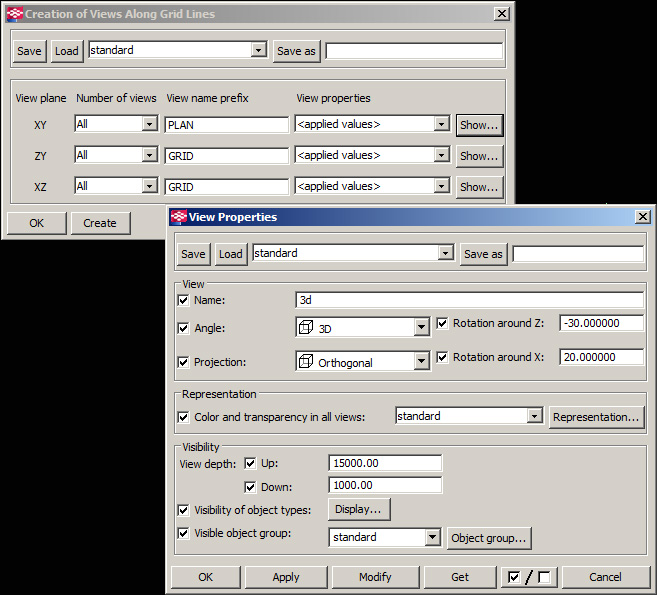Click Save in View Properties dialog
Viewport: 657px width, 595px height.
click(x=193, y=254)
